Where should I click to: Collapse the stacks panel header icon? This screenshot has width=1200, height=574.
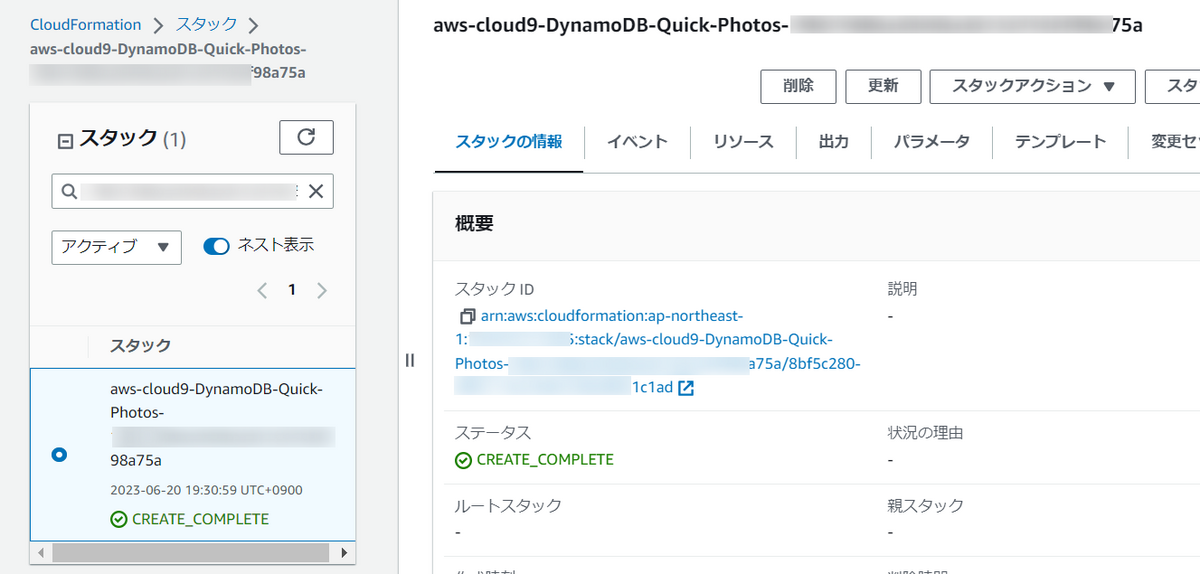point(66,142)
